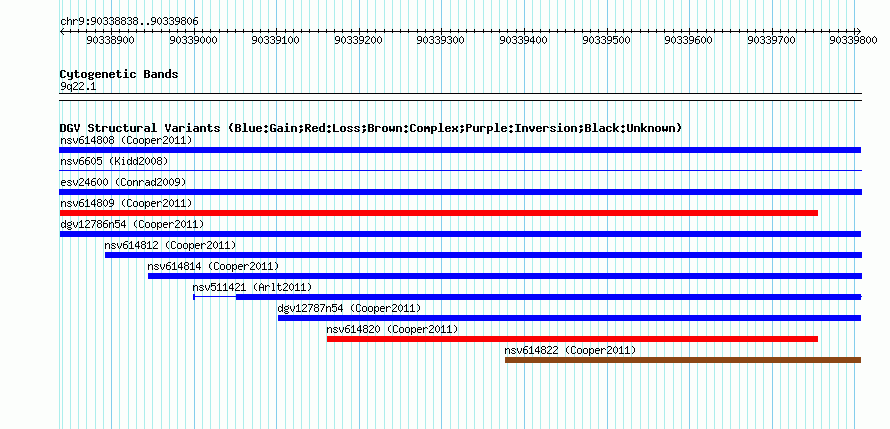Click ruler position 90339300
Screen dimensions: 890x429
441,40
